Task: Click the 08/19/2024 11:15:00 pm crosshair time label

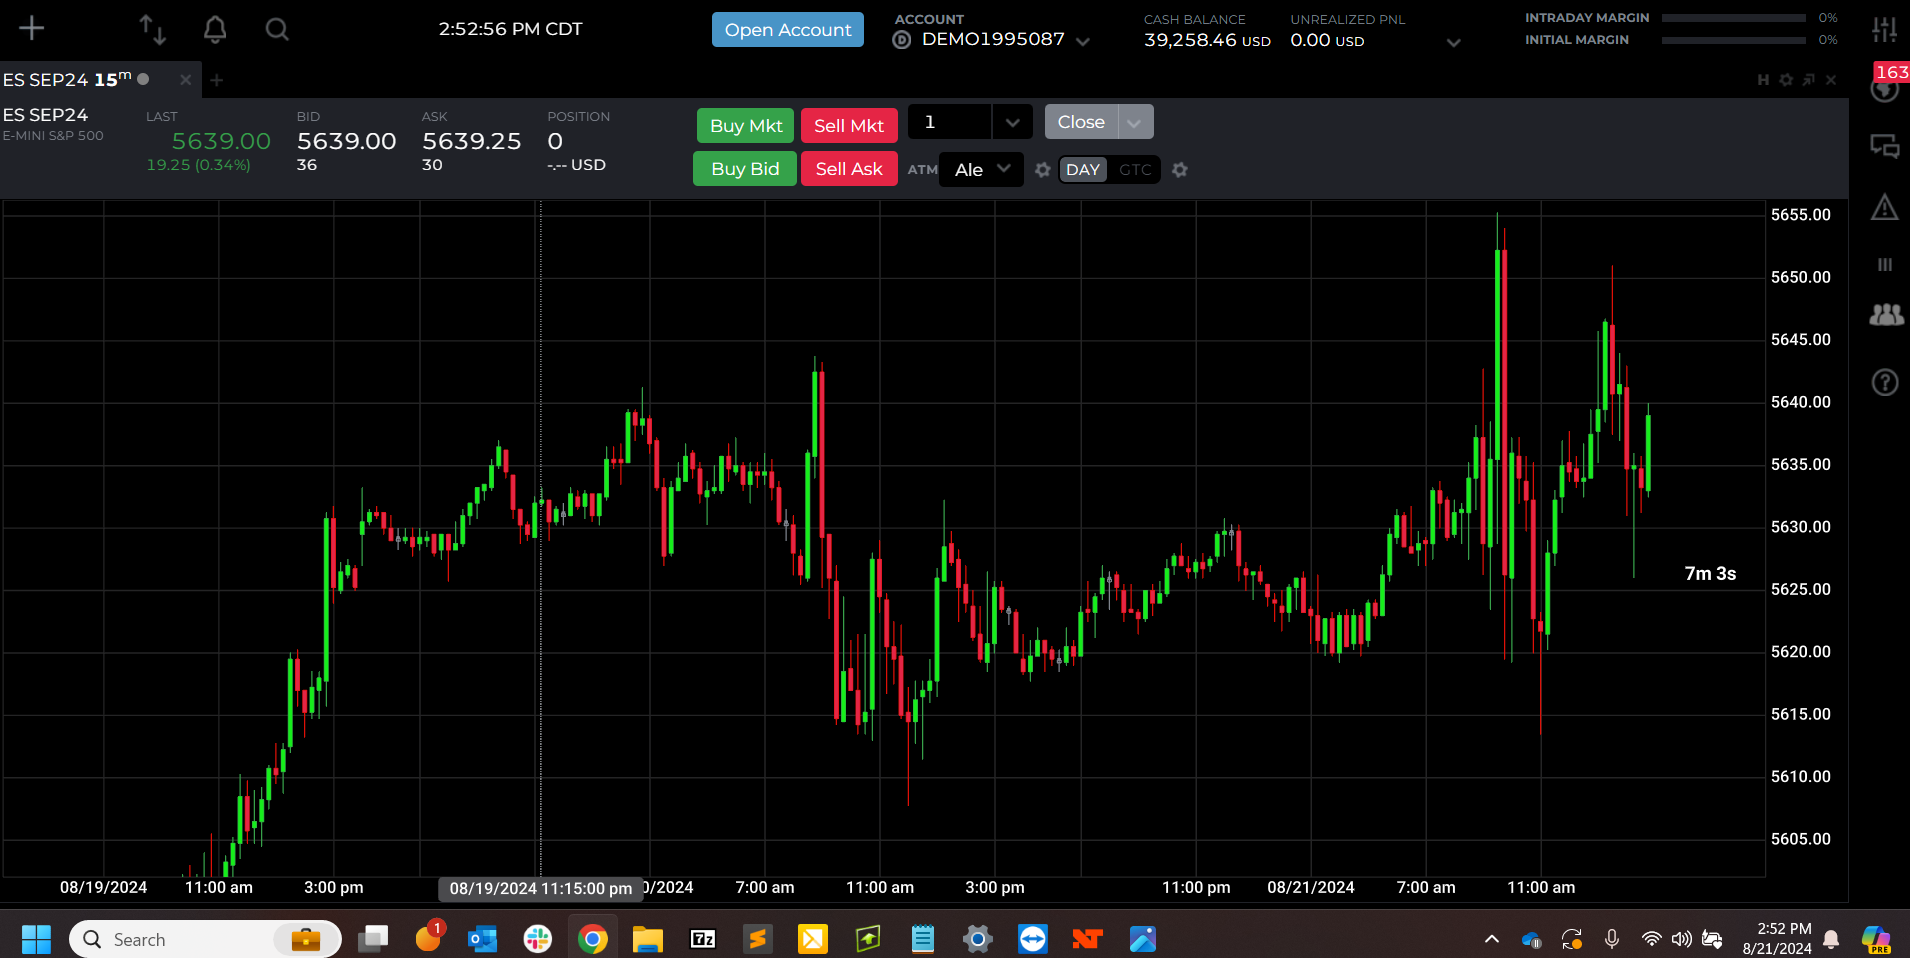Action: (541, 889)
